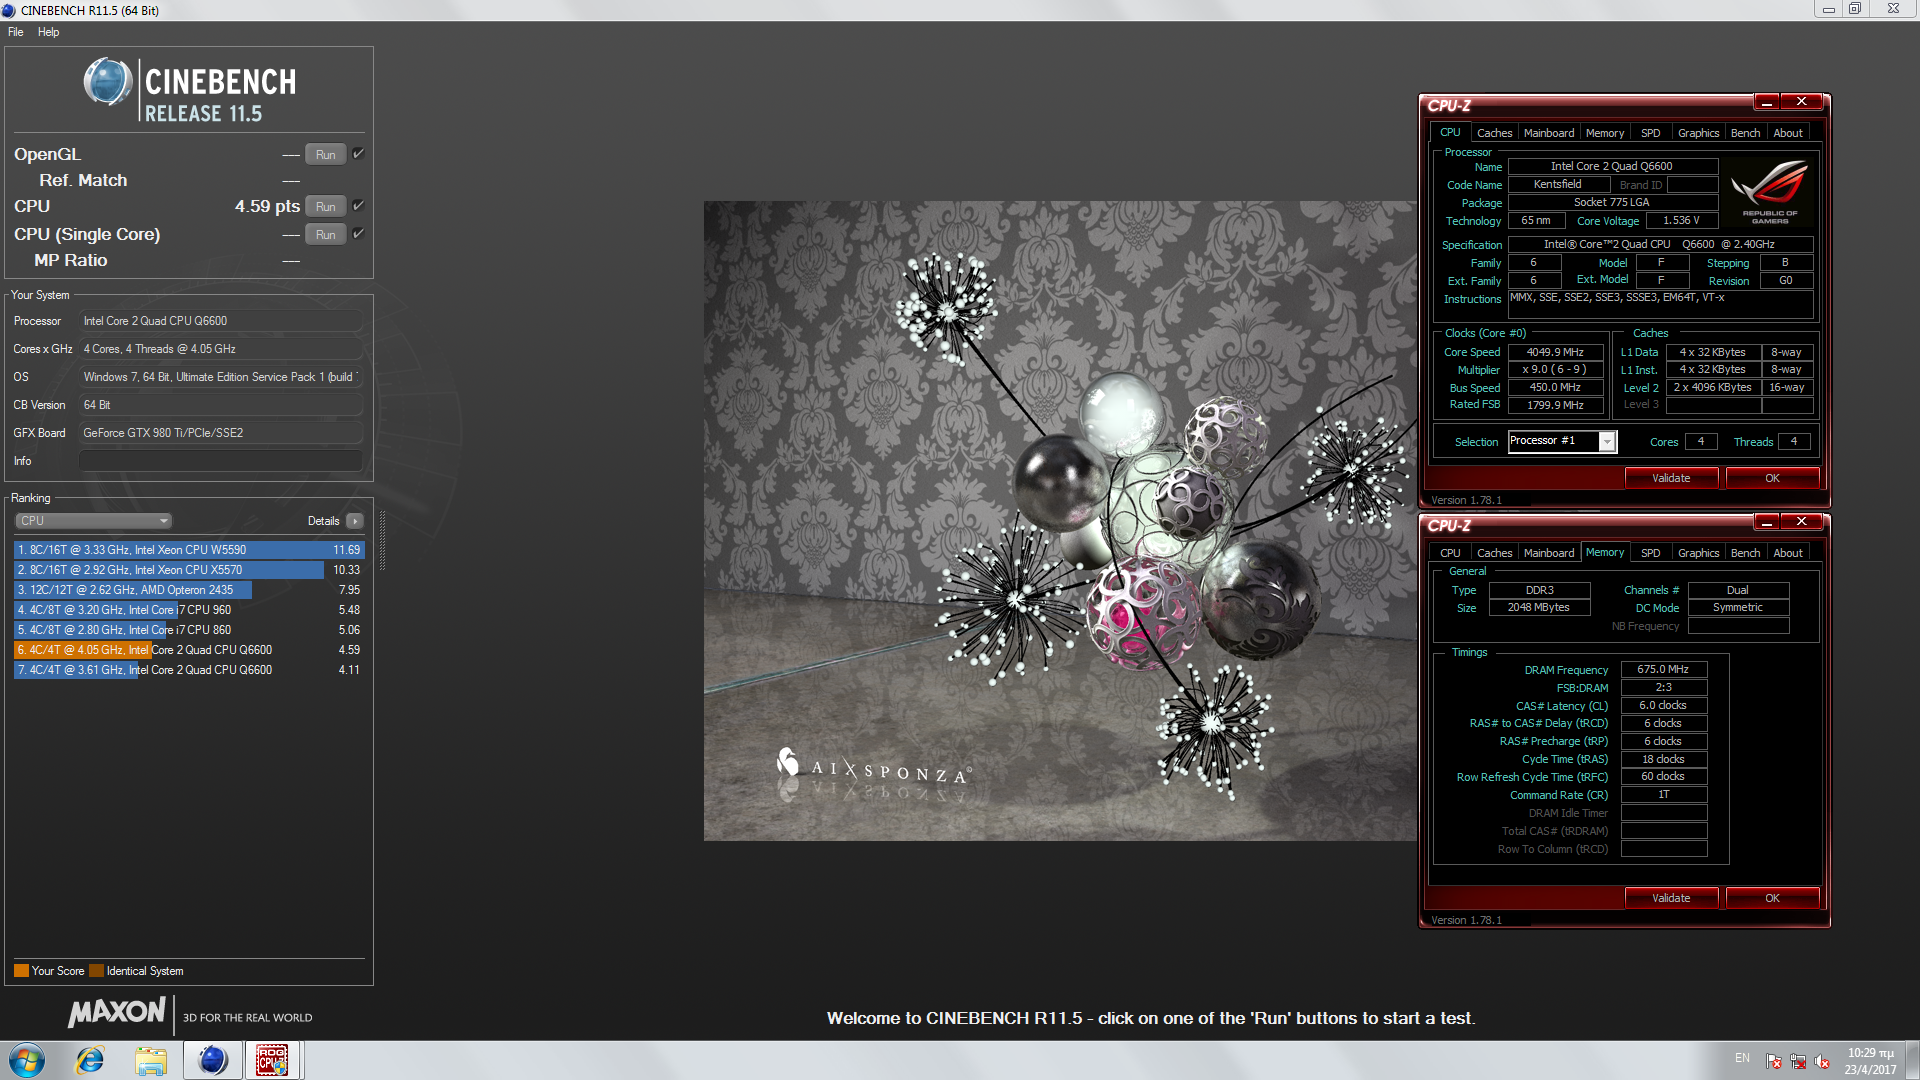This screenshot has height=1080, width=1920.
Task: Click the rendered Aixsponza scene image
Action: (1060, 521)
